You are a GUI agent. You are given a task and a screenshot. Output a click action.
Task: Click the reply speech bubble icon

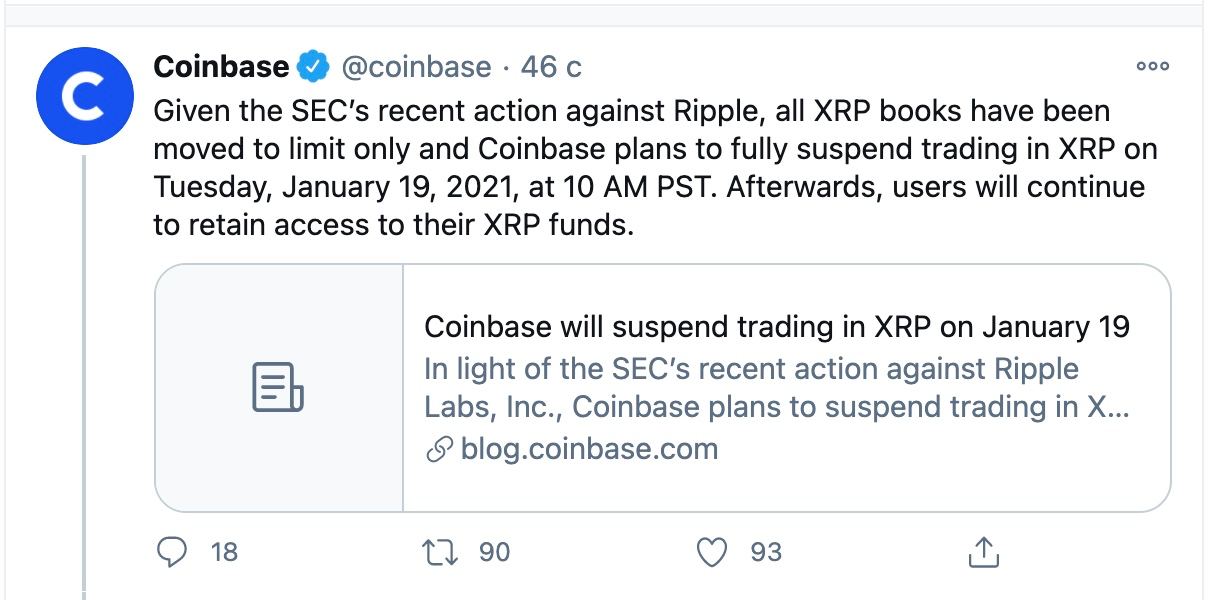(x=174, y=551)
